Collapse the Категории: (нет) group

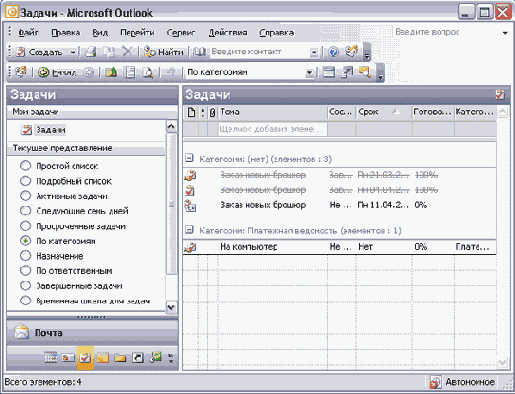[x=189, y=158]
